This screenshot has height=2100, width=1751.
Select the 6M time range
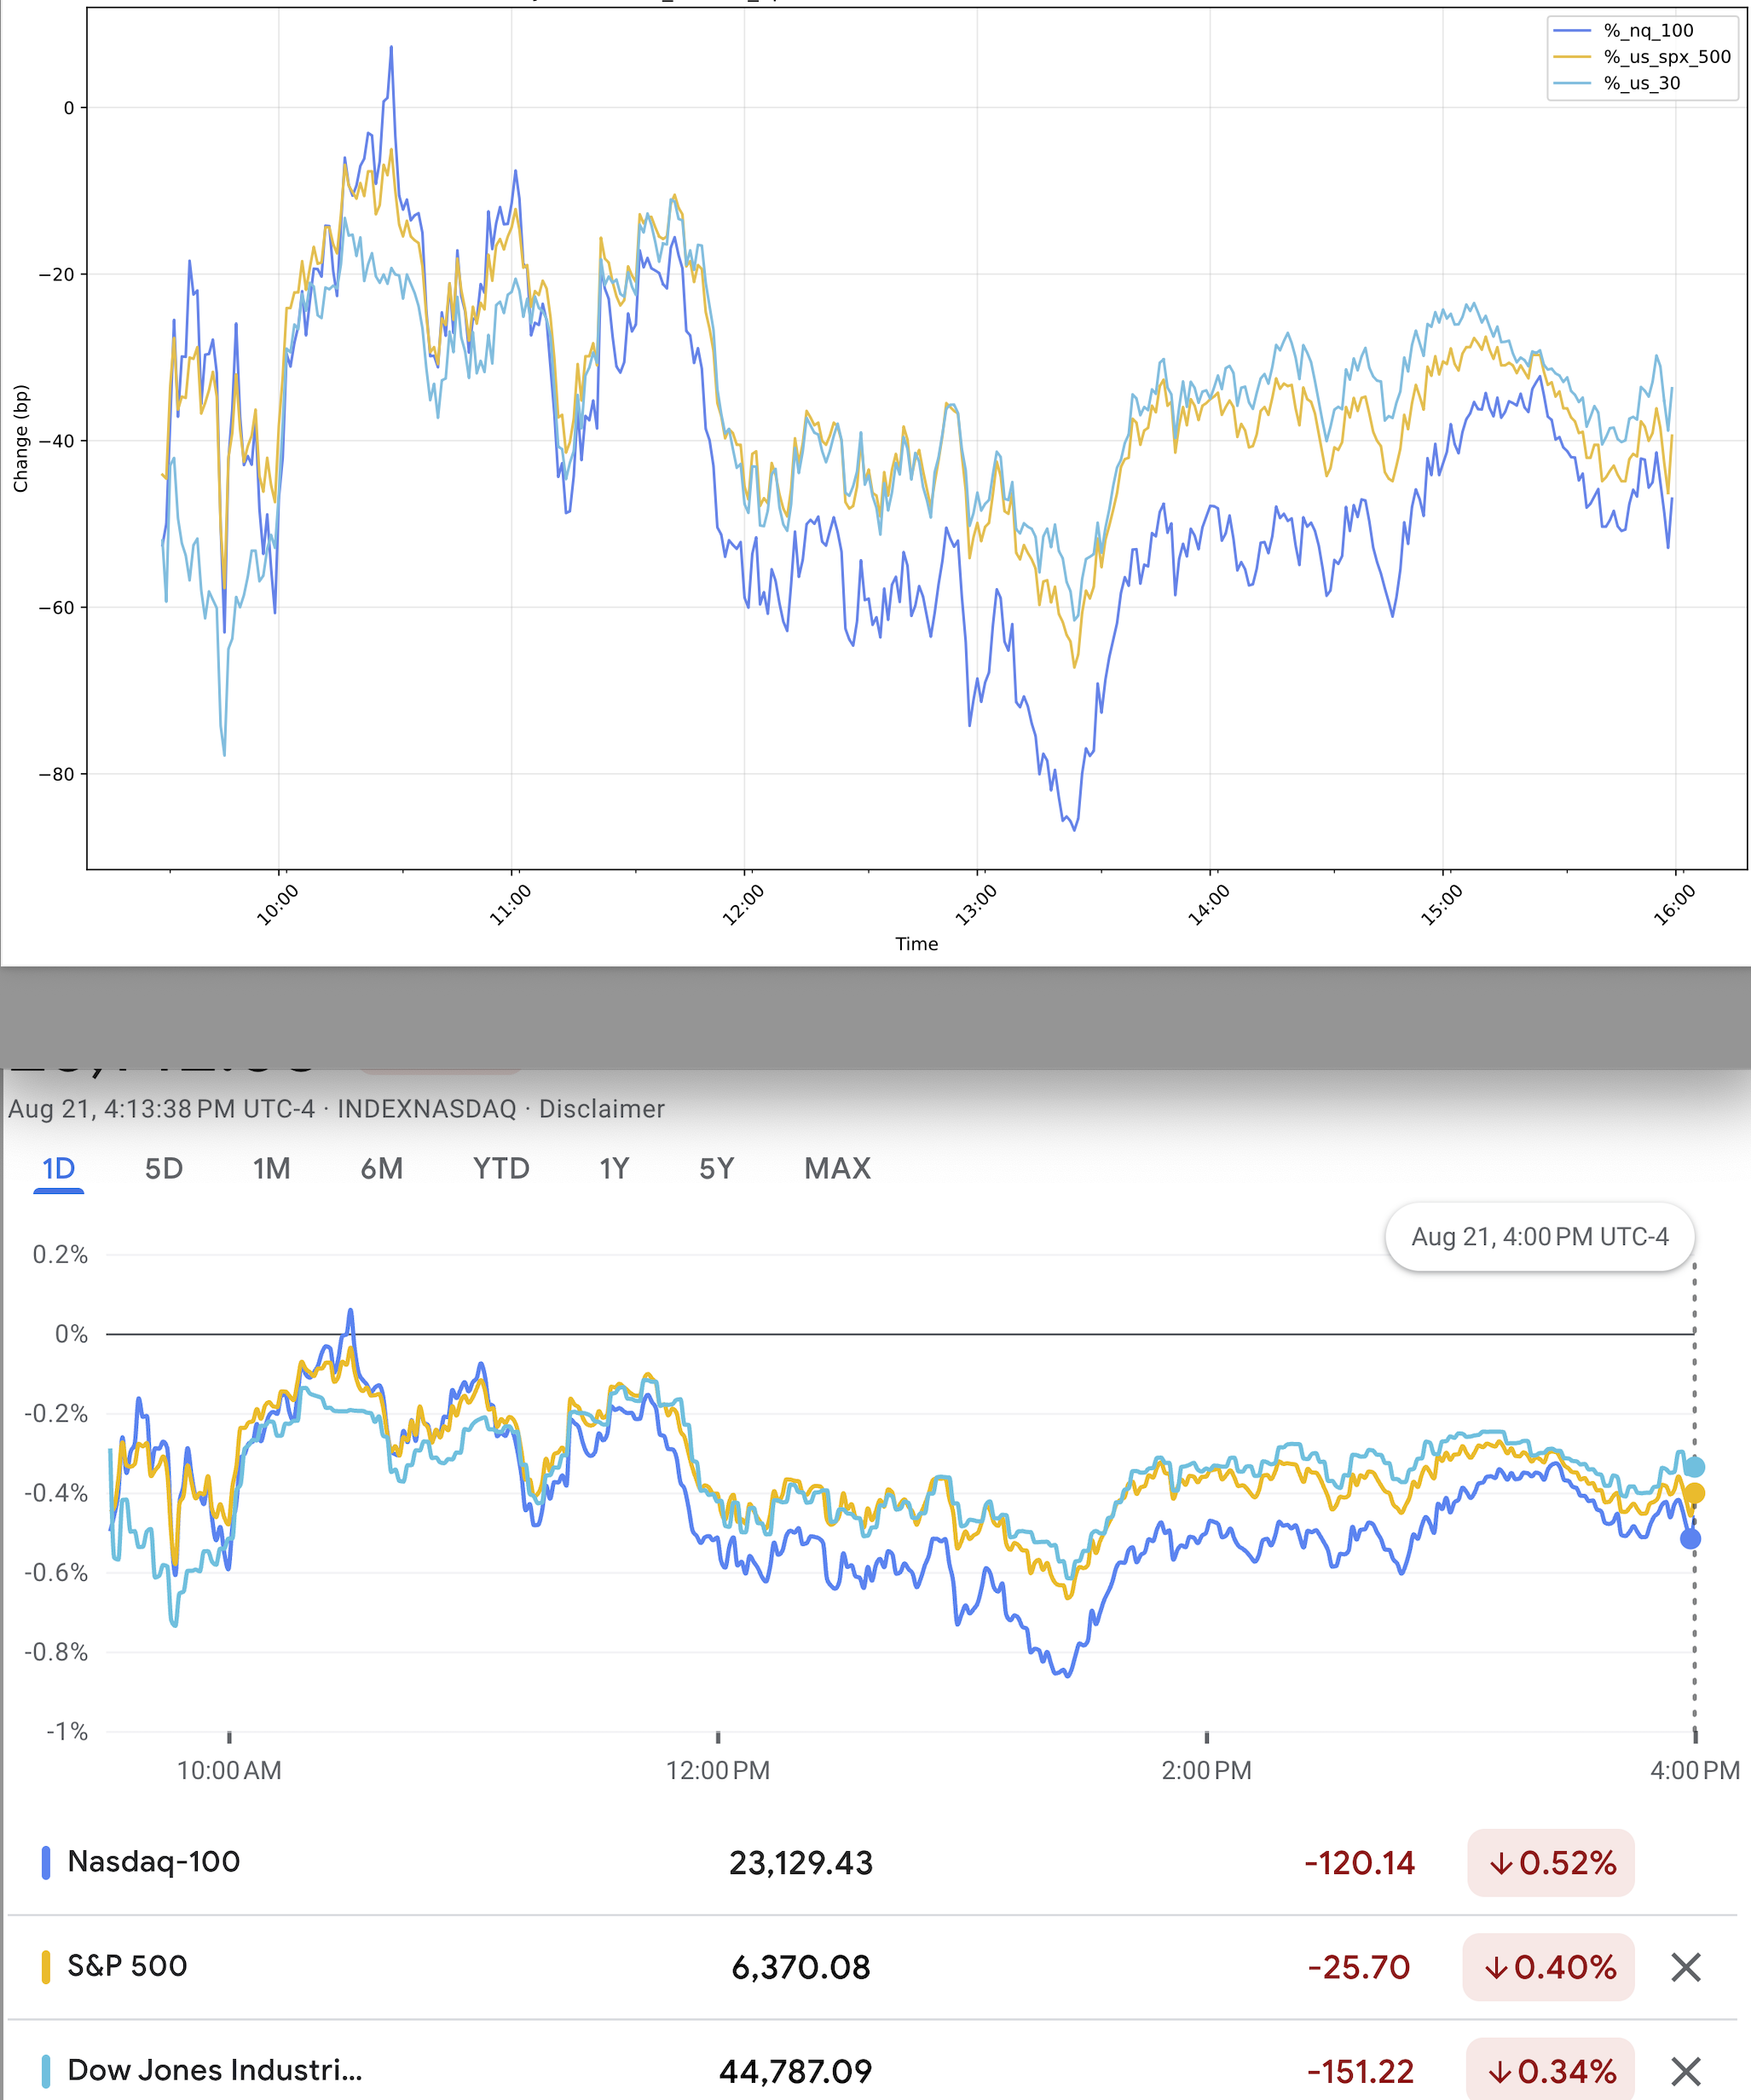381,1168
